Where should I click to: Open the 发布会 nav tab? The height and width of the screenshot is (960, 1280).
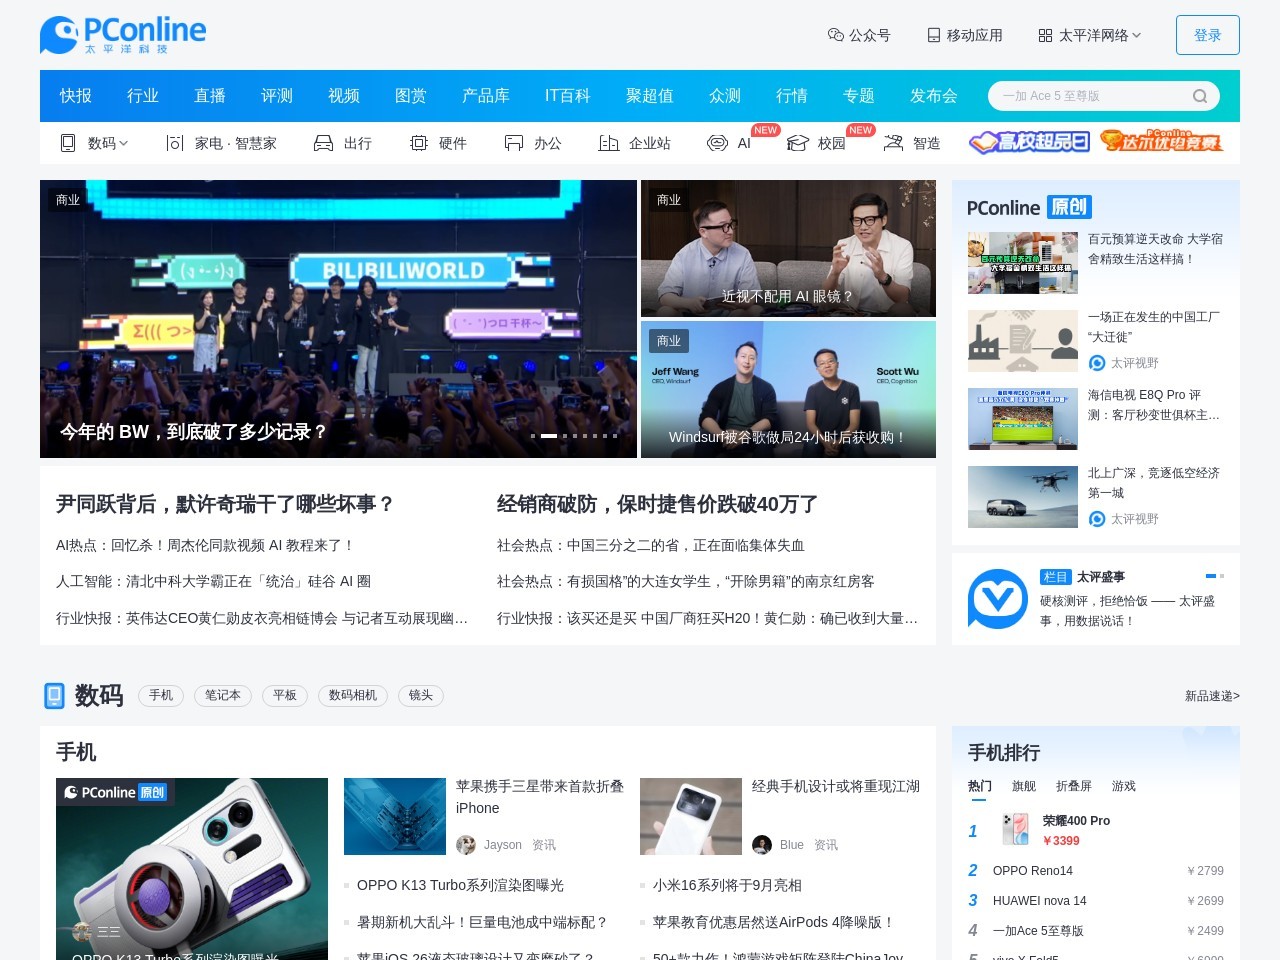click(x=934, y=96)
